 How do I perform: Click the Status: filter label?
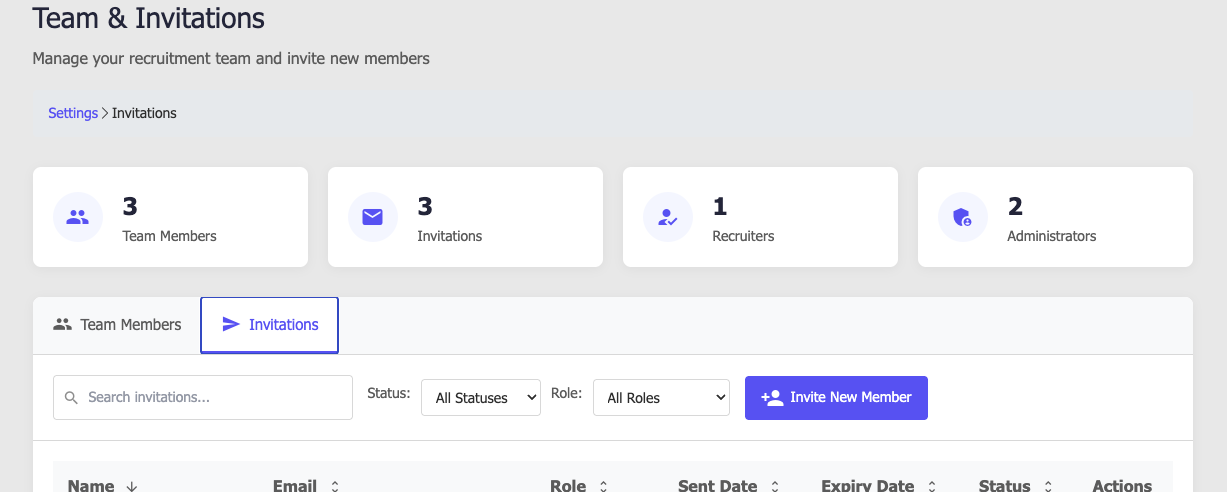(x=389, y=393)
